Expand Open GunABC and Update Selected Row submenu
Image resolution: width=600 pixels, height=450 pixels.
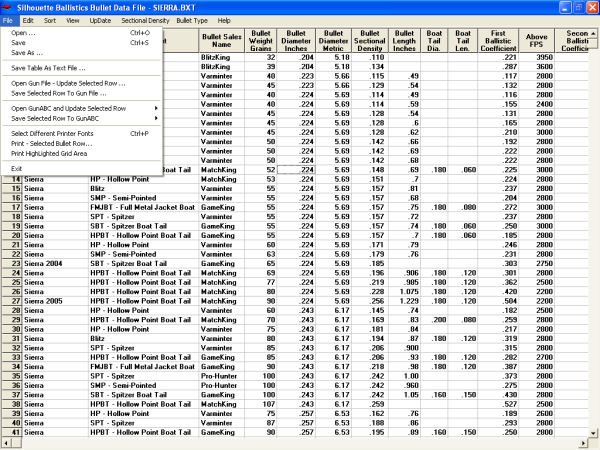[x=70, y=107]
